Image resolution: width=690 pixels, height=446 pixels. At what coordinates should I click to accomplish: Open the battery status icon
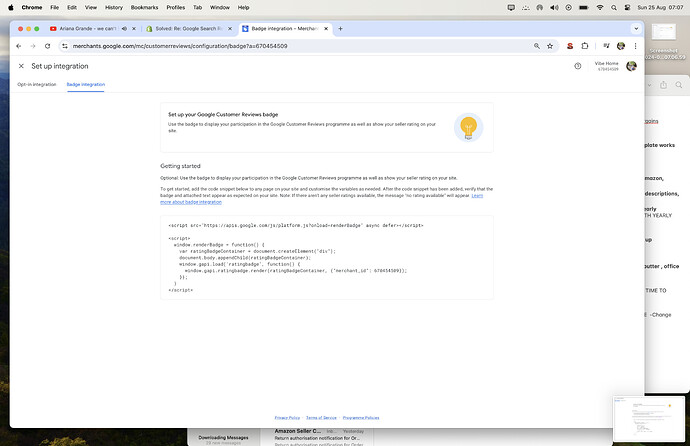coord(584,7)
